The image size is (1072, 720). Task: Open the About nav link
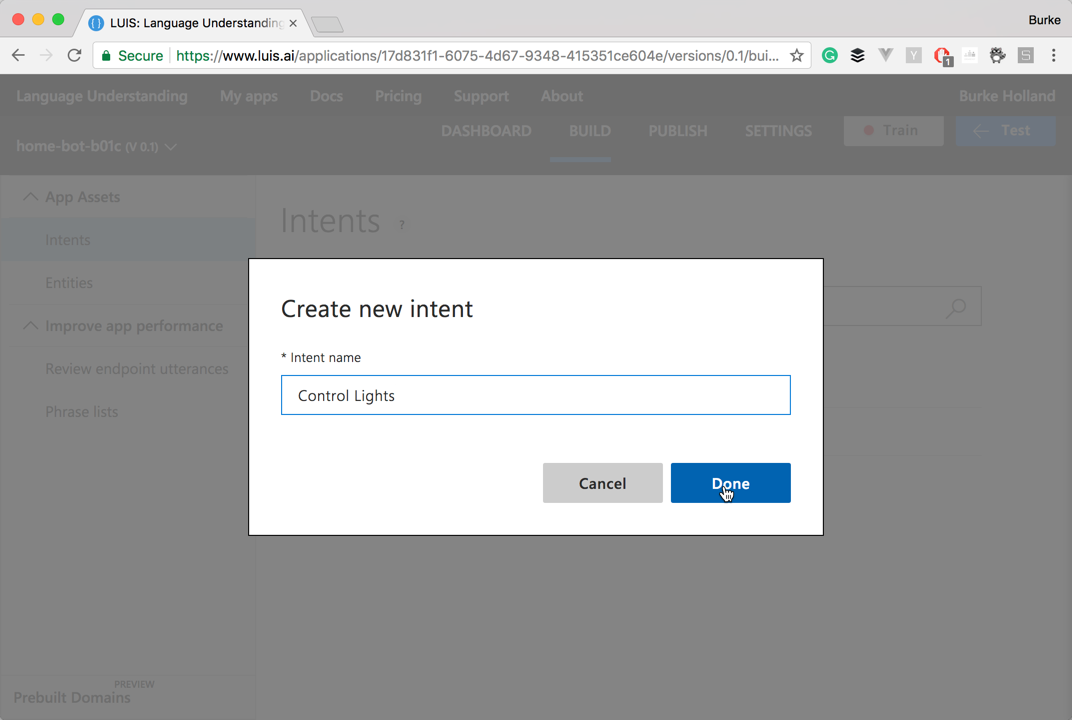point(562,96)
